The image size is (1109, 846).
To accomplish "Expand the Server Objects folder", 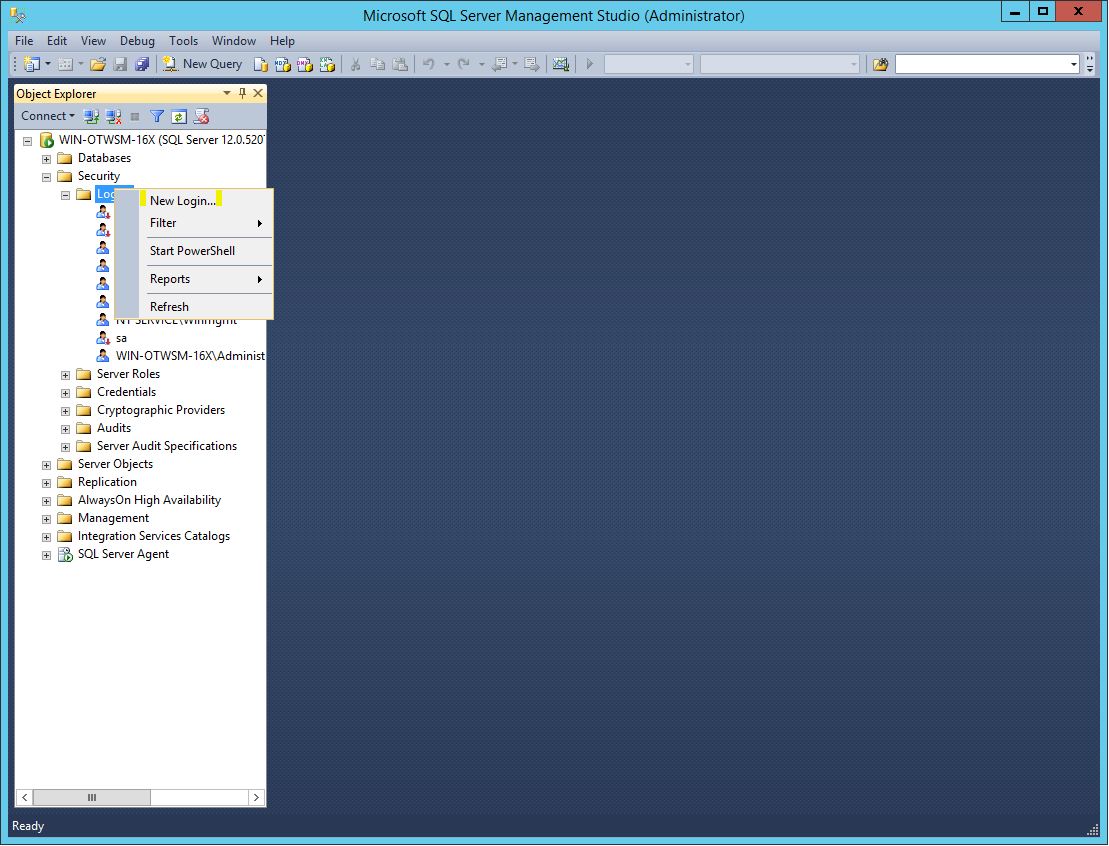I will 47,465.
